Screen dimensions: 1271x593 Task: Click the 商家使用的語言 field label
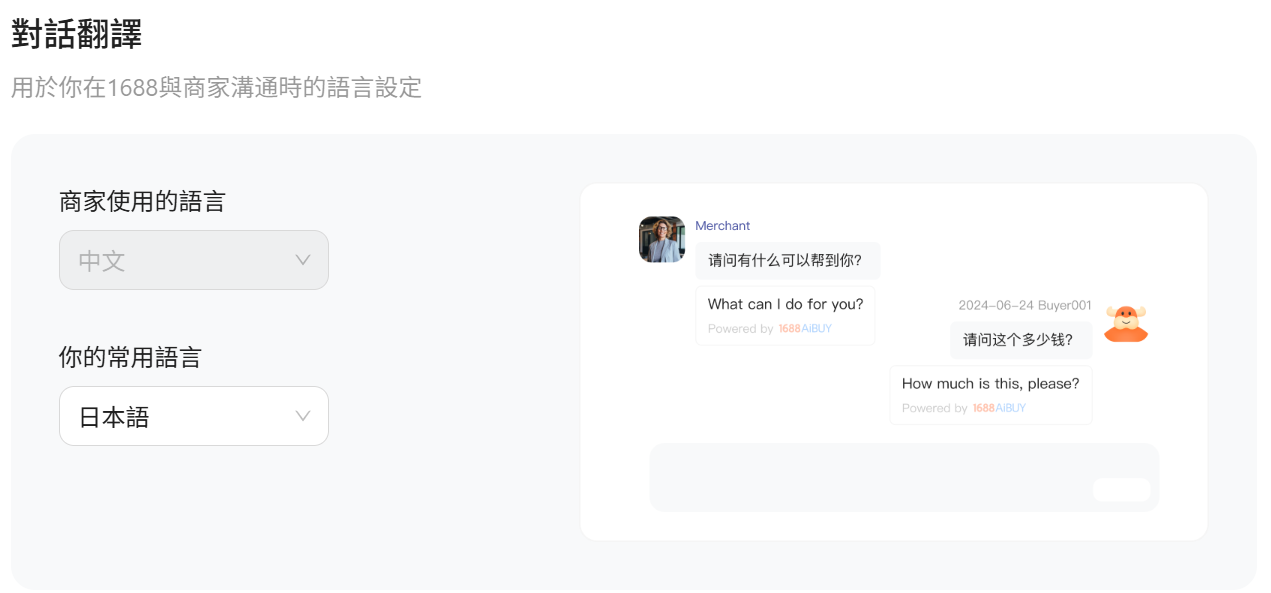142,201
